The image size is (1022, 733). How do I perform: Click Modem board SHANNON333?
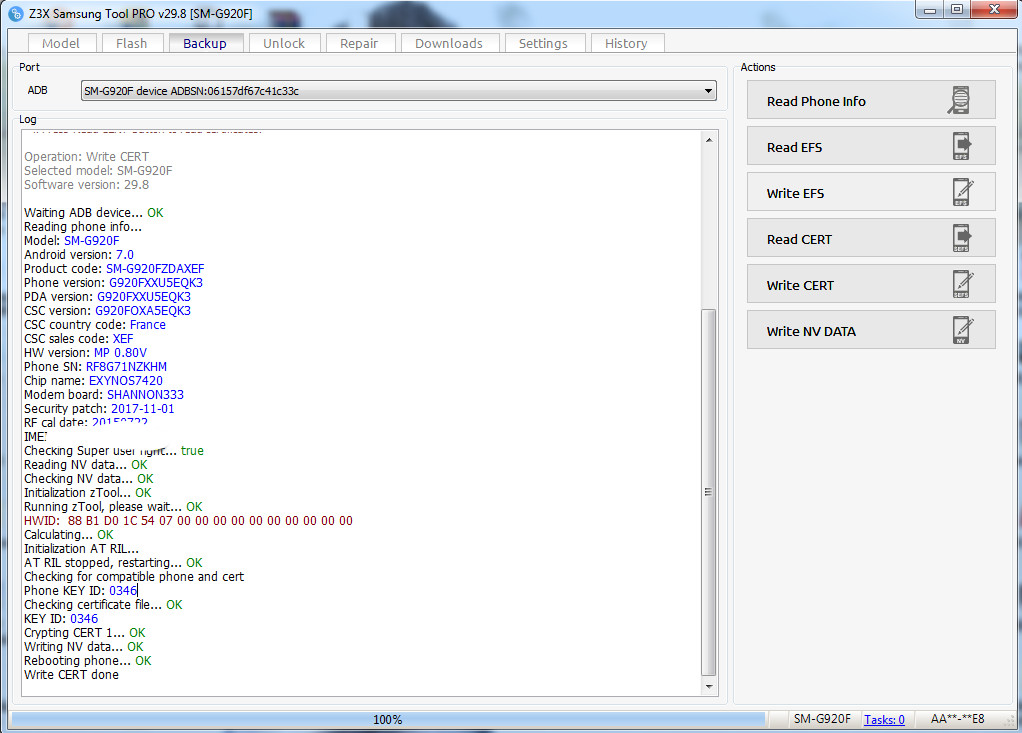(x=145, y=394)
